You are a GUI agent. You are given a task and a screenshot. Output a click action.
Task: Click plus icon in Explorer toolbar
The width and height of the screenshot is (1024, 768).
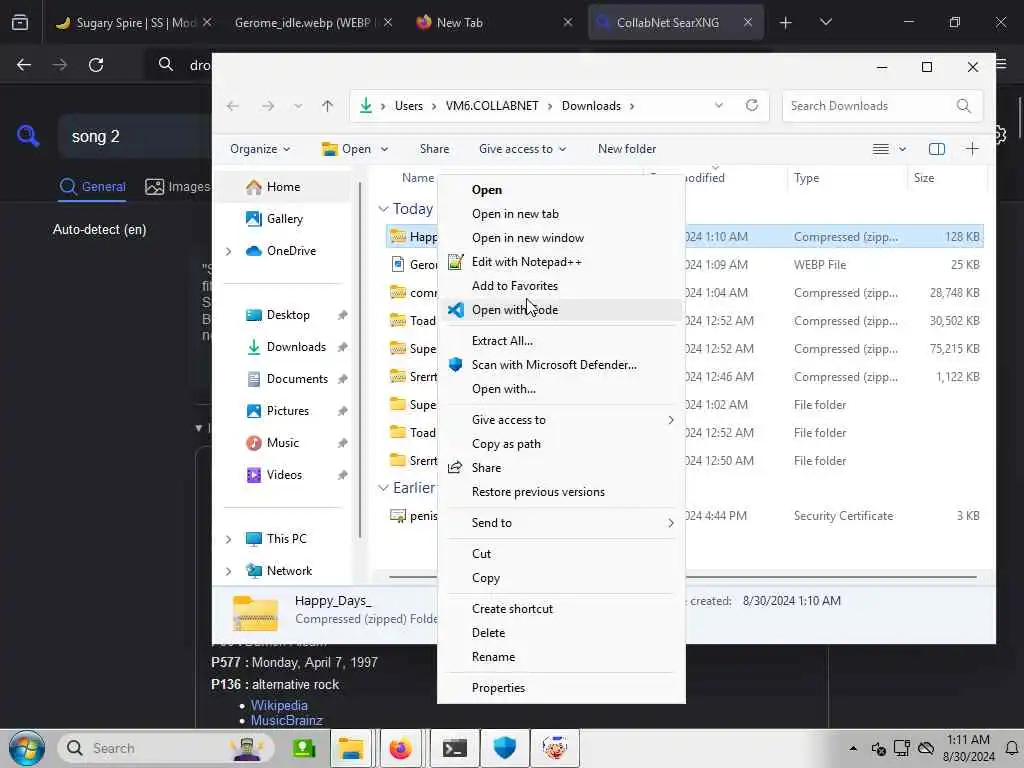pyautogui.click(x=972, y=149)
